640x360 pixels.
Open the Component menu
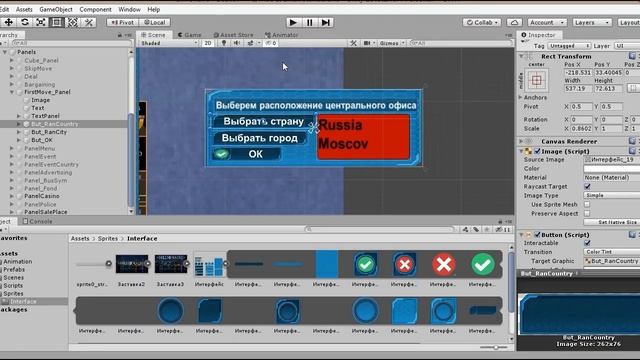(x=96, y=9)
